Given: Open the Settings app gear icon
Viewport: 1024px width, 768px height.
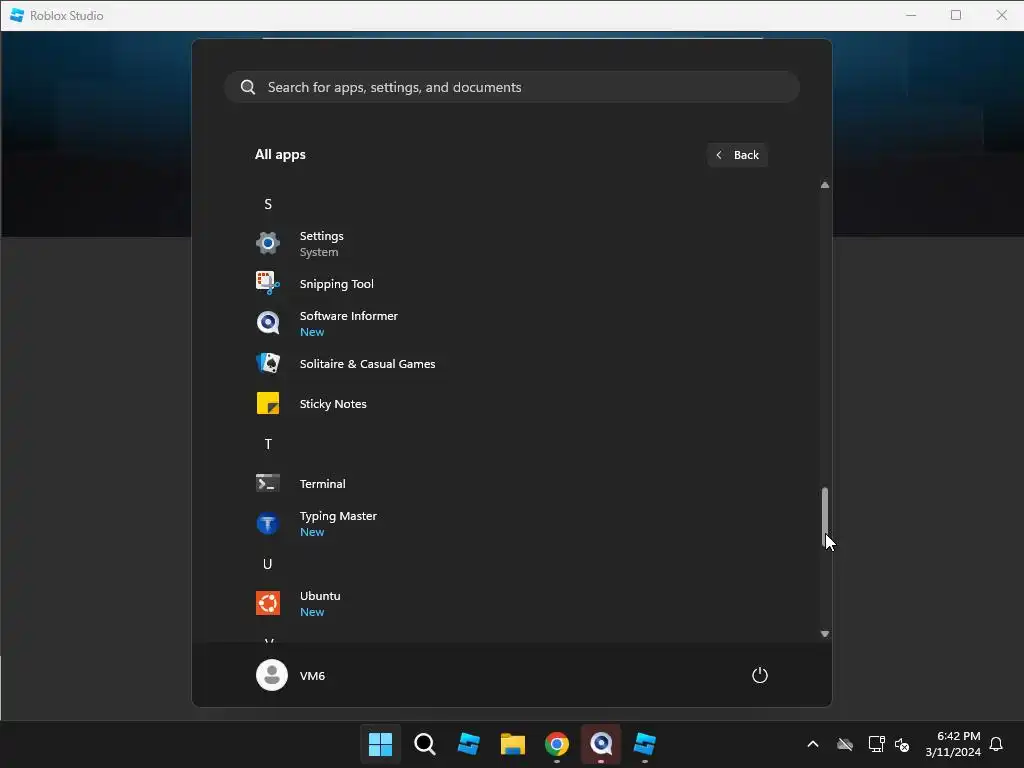Looking at the screenshot, I should click(x=268, y=244).
